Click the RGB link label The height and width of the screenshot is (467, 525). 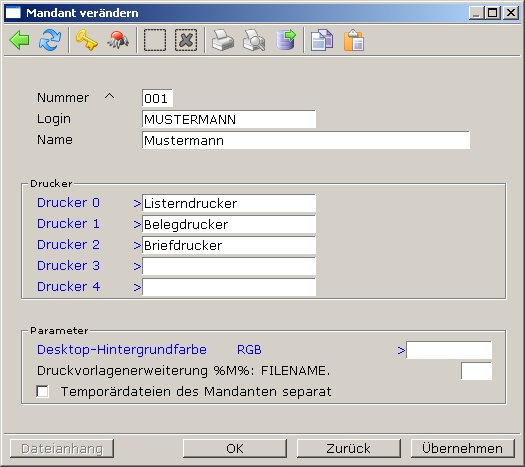click(x=249, y=350)
